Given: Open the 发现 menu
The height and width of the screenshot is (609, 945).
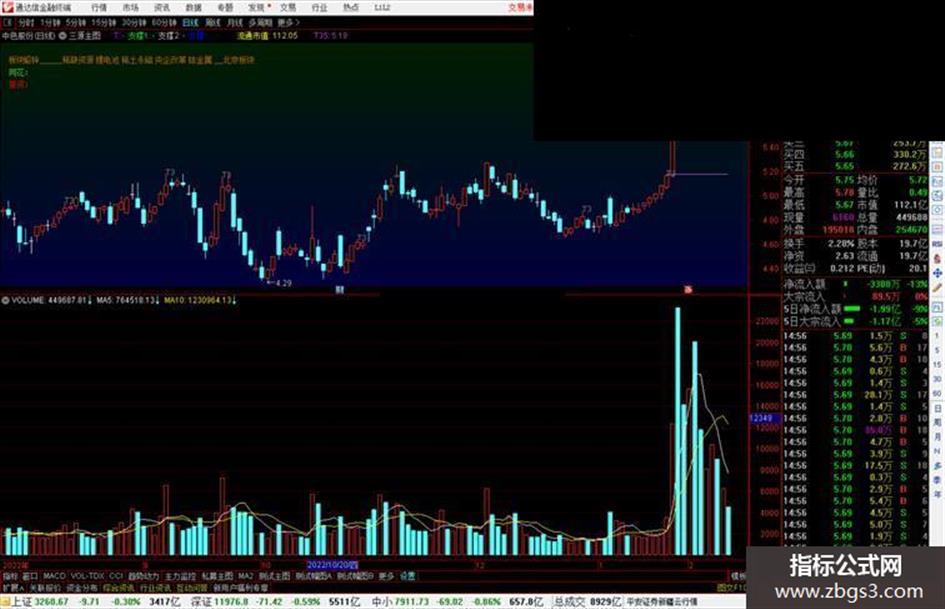Looking at the screenshot, I should pos(257,8).
